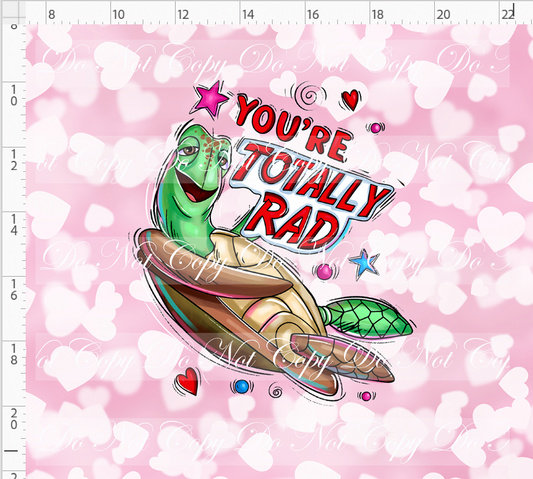This screenshot has height=479, width=533.
Task: Click the 18 mark on the horizontal ruler
Action: pyautogui.click(x=378, y=15)
